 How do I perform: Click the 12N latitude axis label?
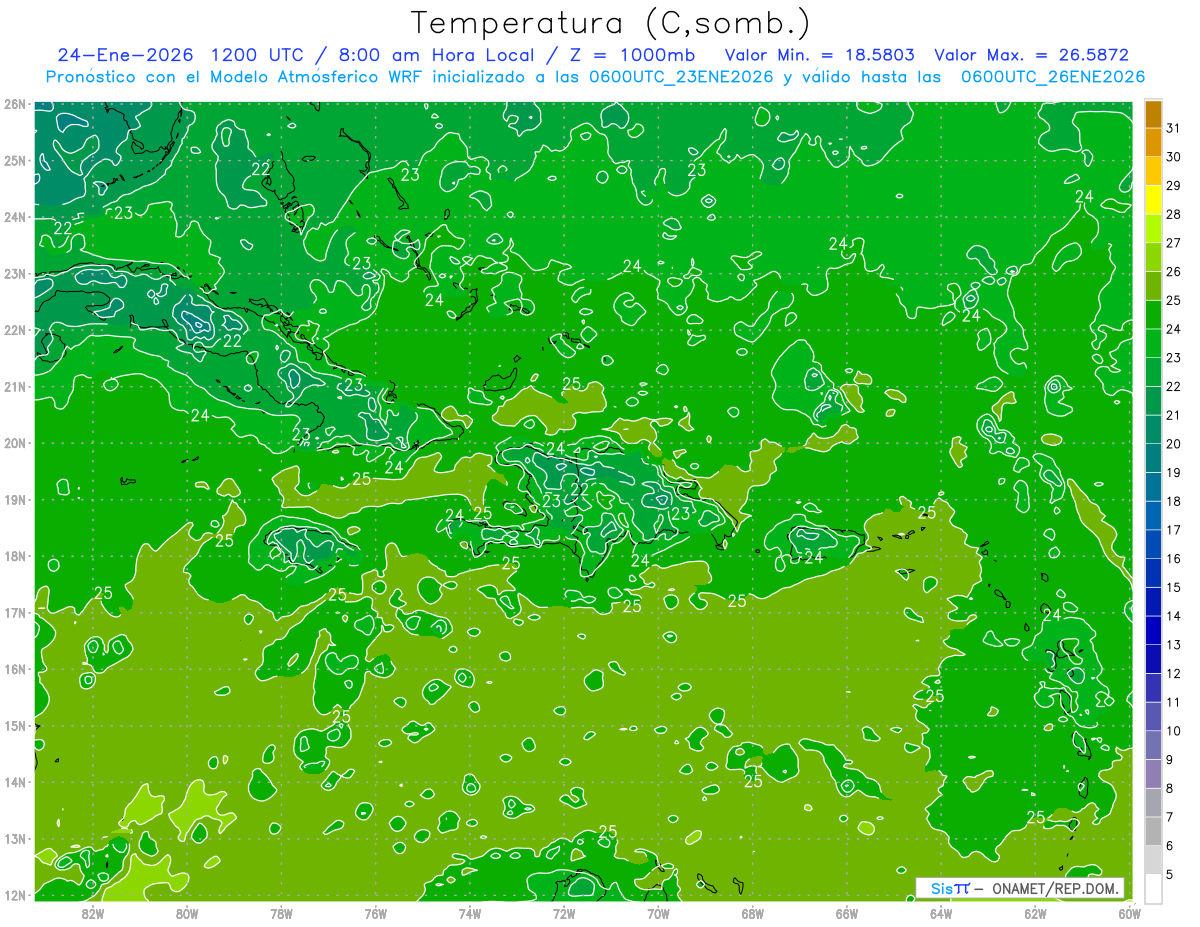pyautogui.click(x=14, y=895)
